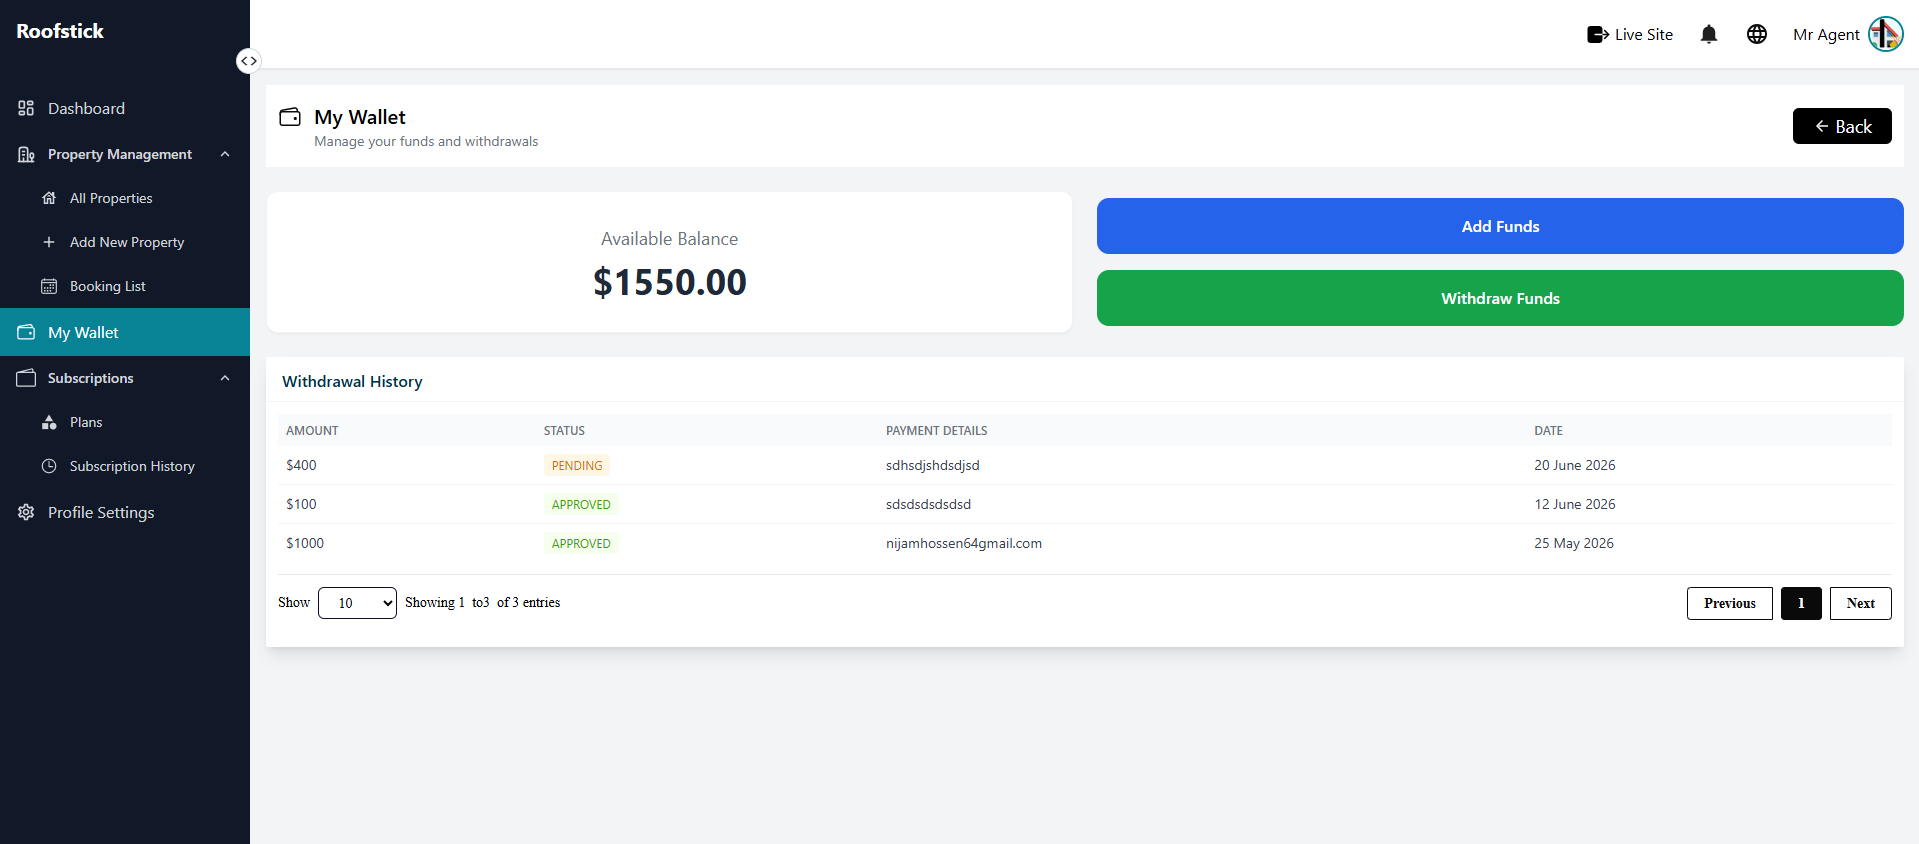This screenshot has height=844, width=1919.
Task: Open the Show entries dropdown
Action: point(357,603)
